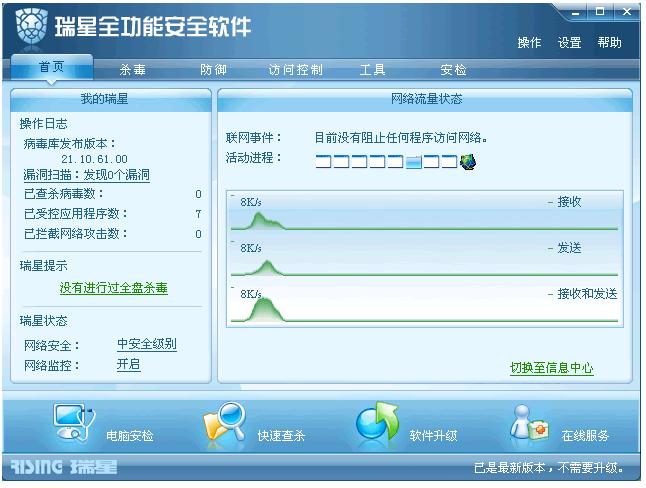Click the 操作日志 heading

click(43, 124)
